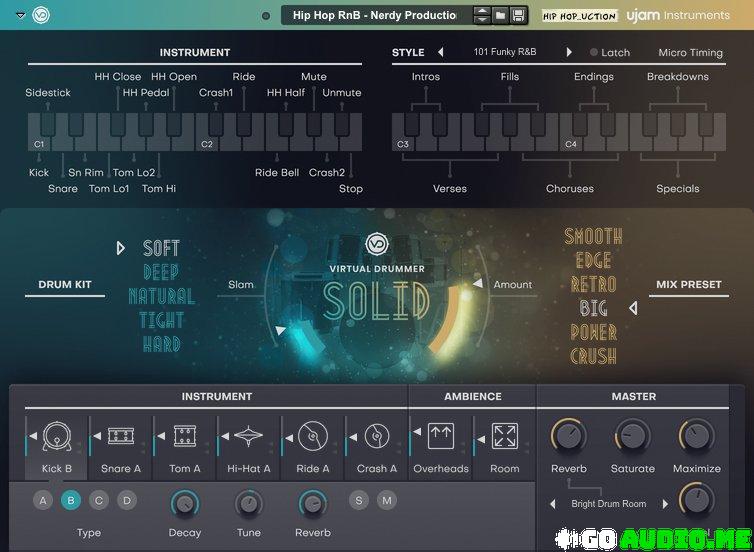Click the Hip Hop Production badge

click(x=579, y=16)
